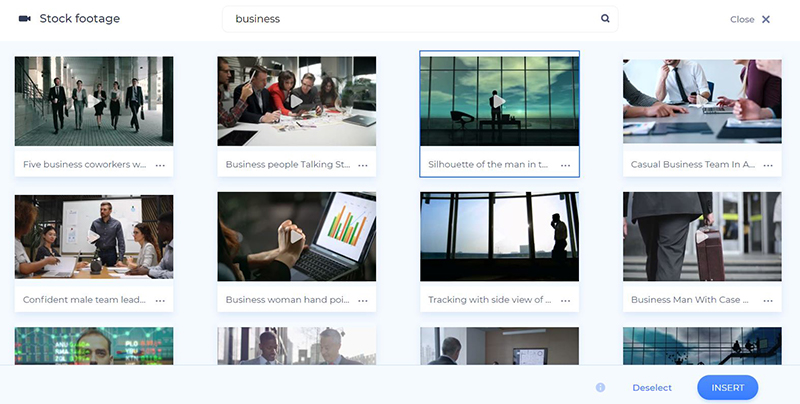Open options menu for Confident male team lead

click(x=160, y=300)
